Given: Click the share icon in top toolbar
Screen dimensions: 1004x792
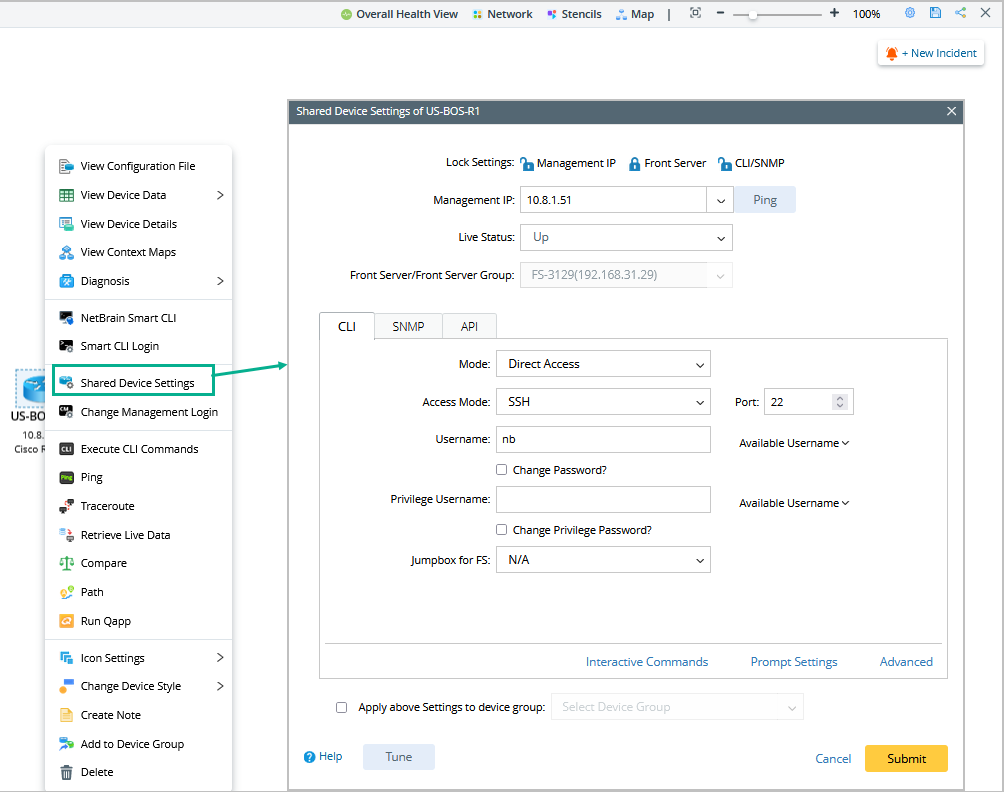Looking at the screenshot, I should (960, 13).
